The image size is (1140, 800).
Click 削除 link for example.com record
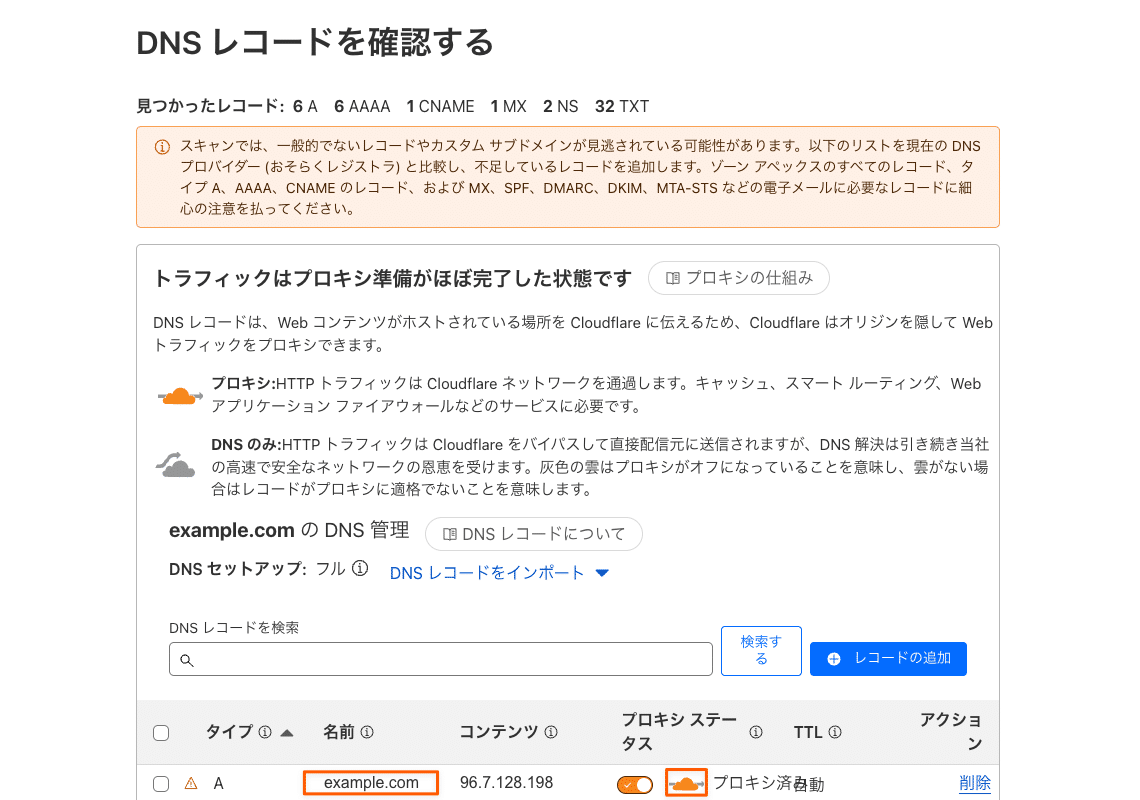click(974, 783)
